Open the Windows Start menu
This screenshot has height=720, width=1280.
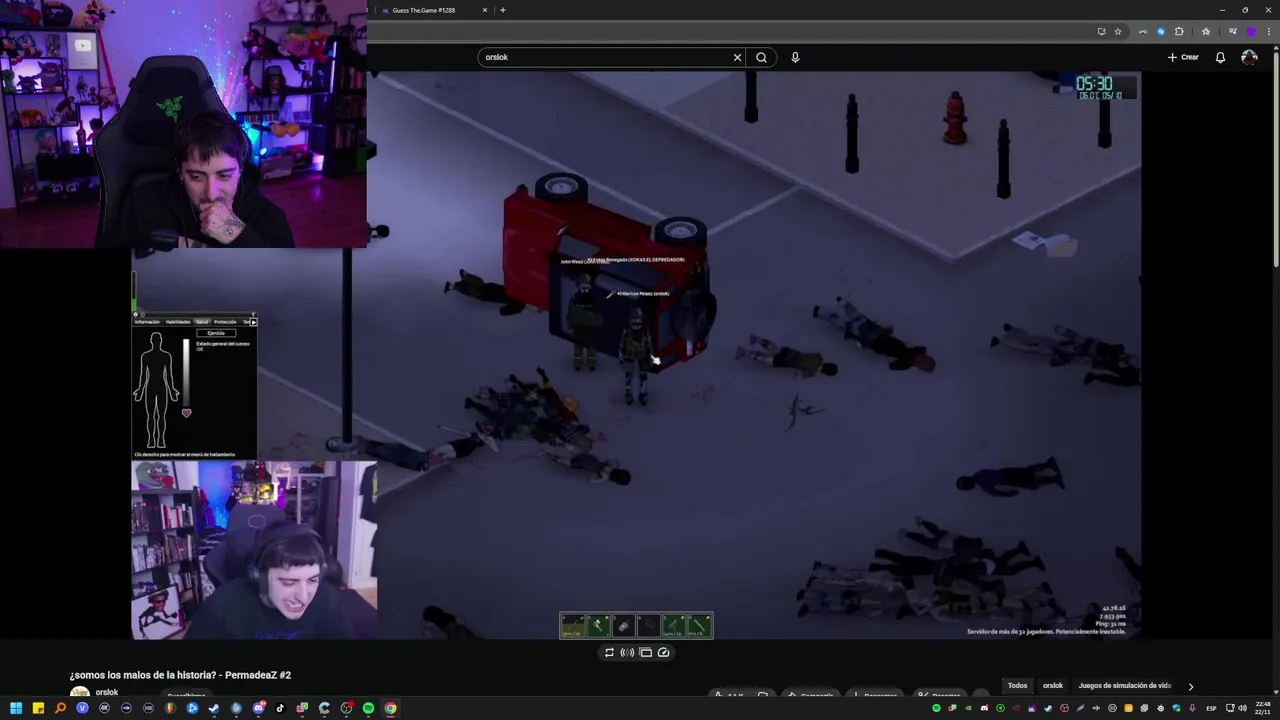[x=16, y=708]
